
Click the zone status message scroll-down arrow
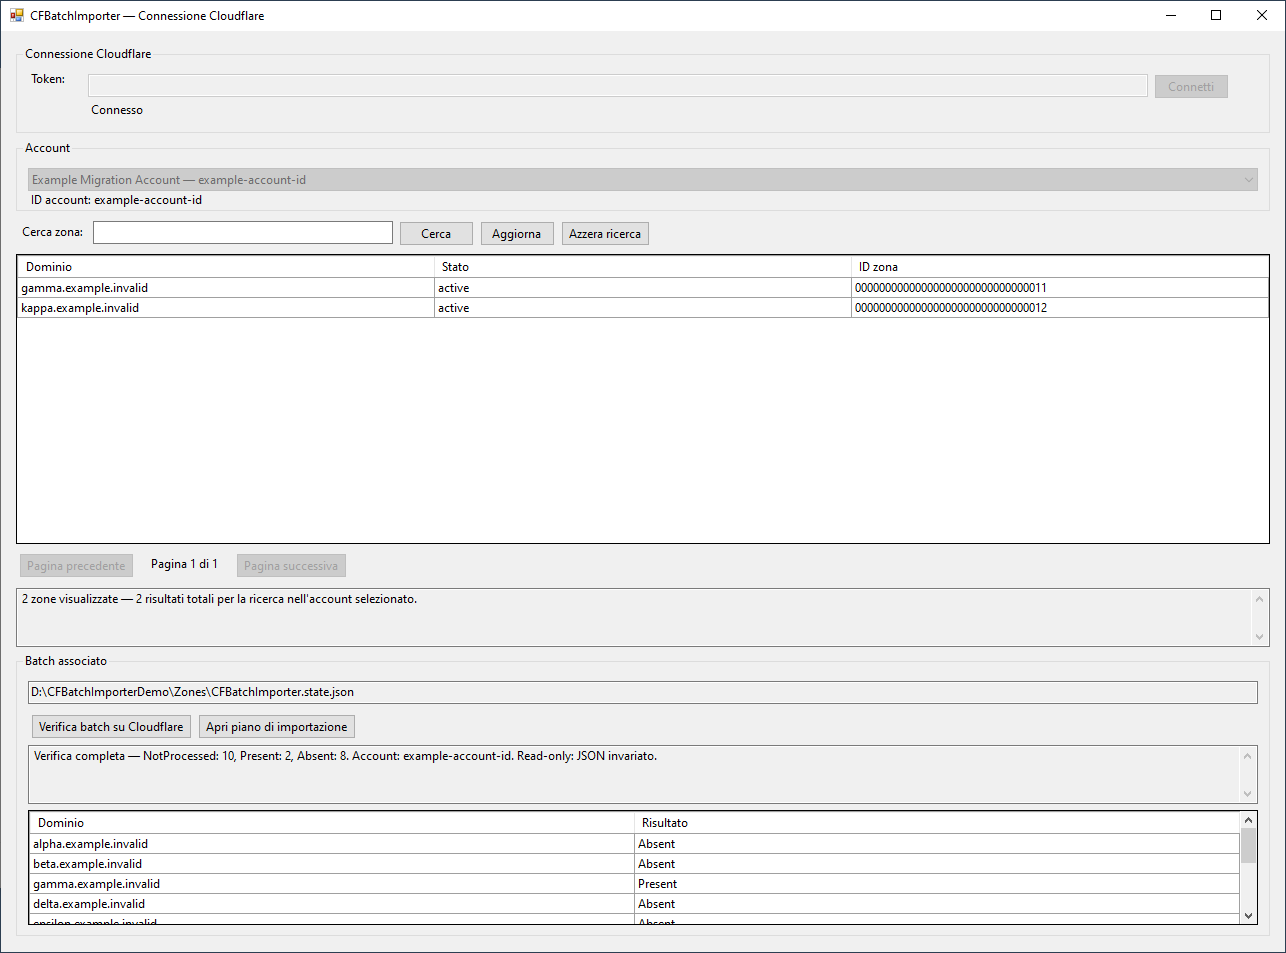(1259, 636)
